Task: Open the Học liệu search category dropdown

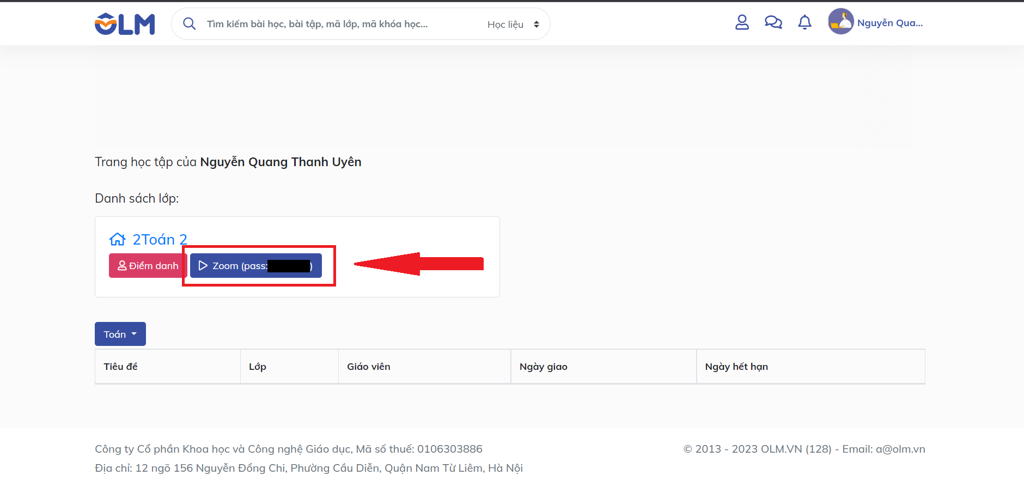Action: pos(513,24)
